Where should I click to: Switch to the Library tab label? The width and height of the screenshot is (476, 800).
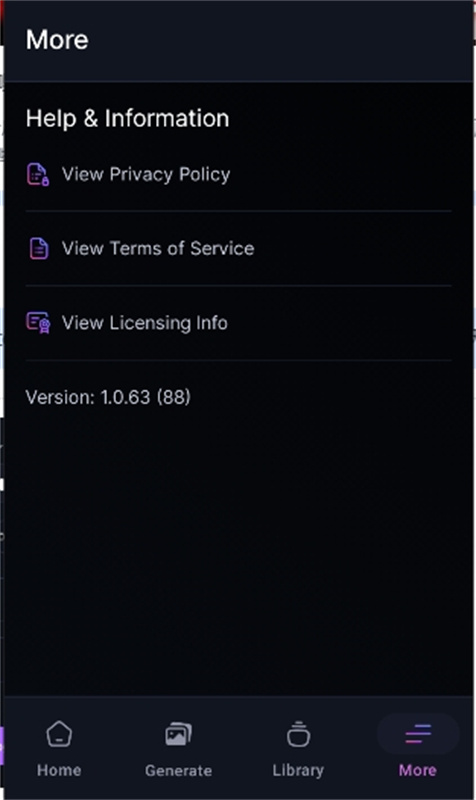click(x=298, y=770)
